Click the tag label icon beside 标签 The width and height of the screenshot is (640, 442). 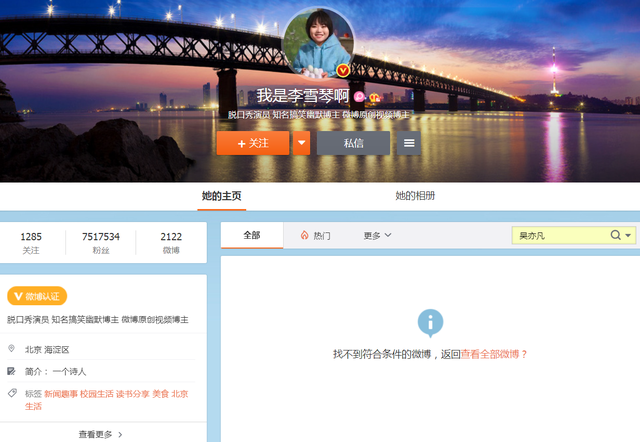[12, 393]
